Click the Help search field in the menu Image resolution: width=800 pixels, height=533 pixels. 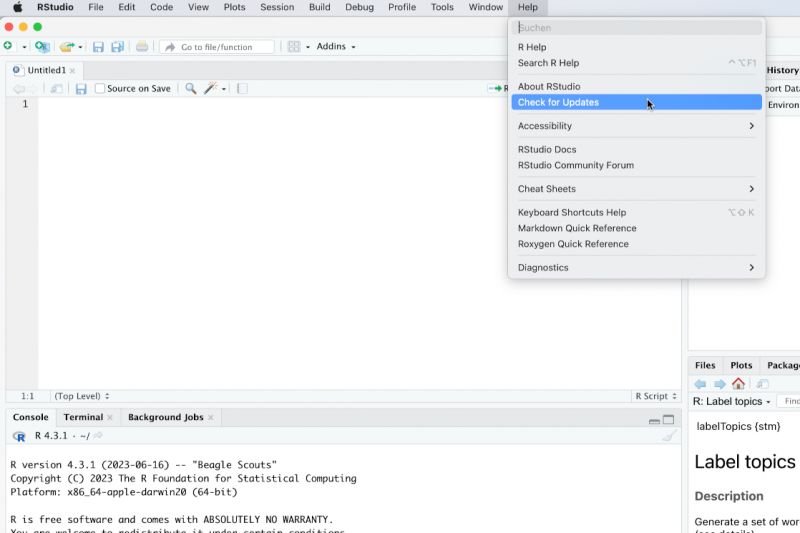637,28
